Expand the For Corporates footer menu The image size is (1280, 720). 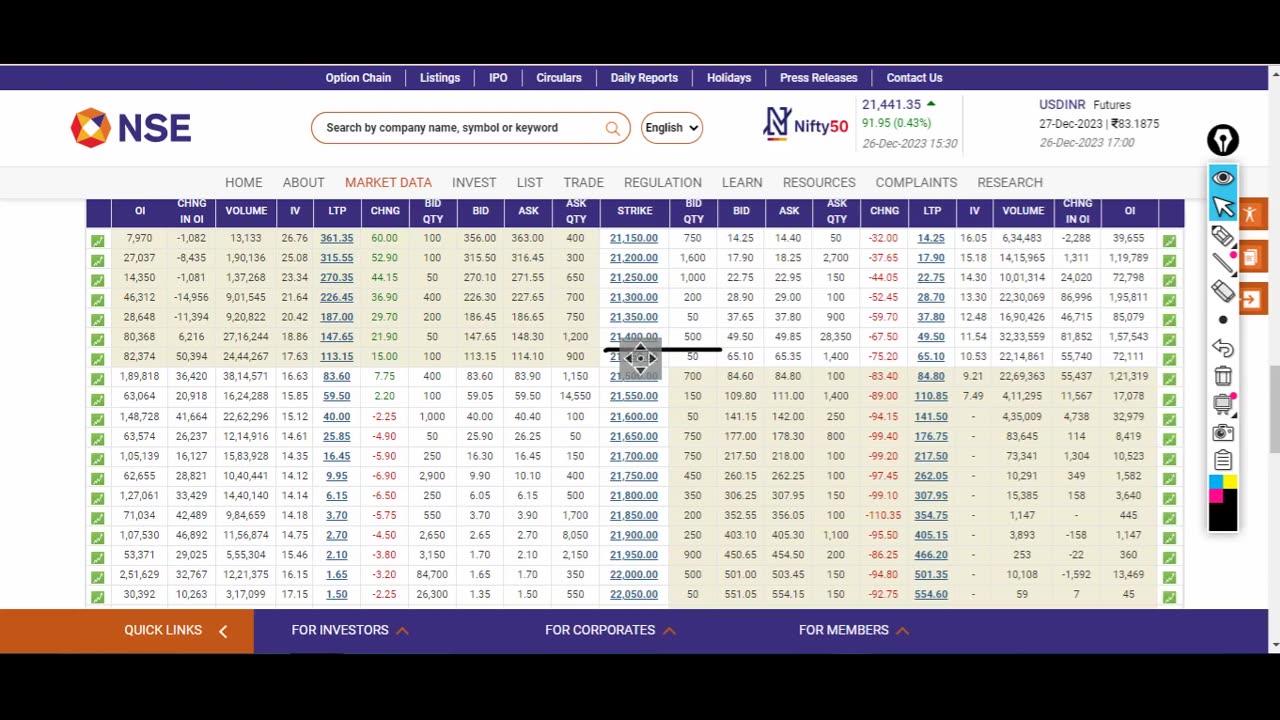click(610, 630)
